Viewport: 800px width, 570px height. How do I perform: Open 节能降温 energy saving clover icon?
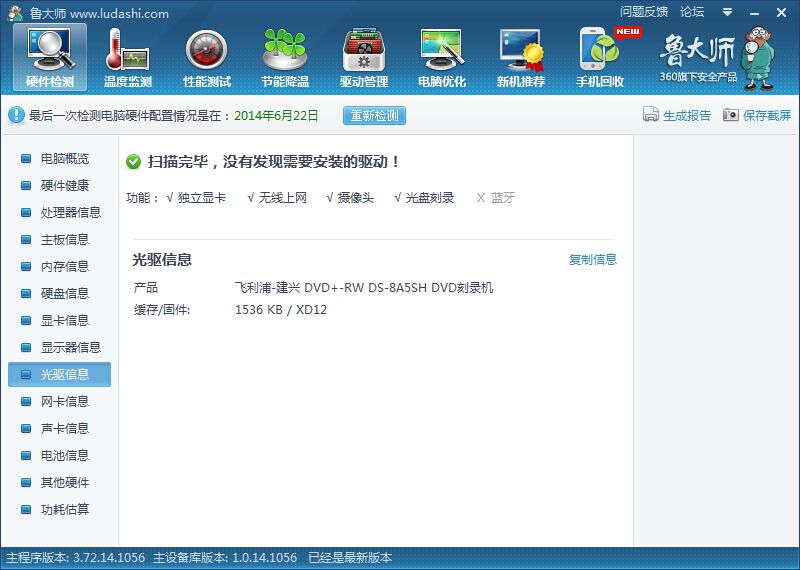[285, 57]
